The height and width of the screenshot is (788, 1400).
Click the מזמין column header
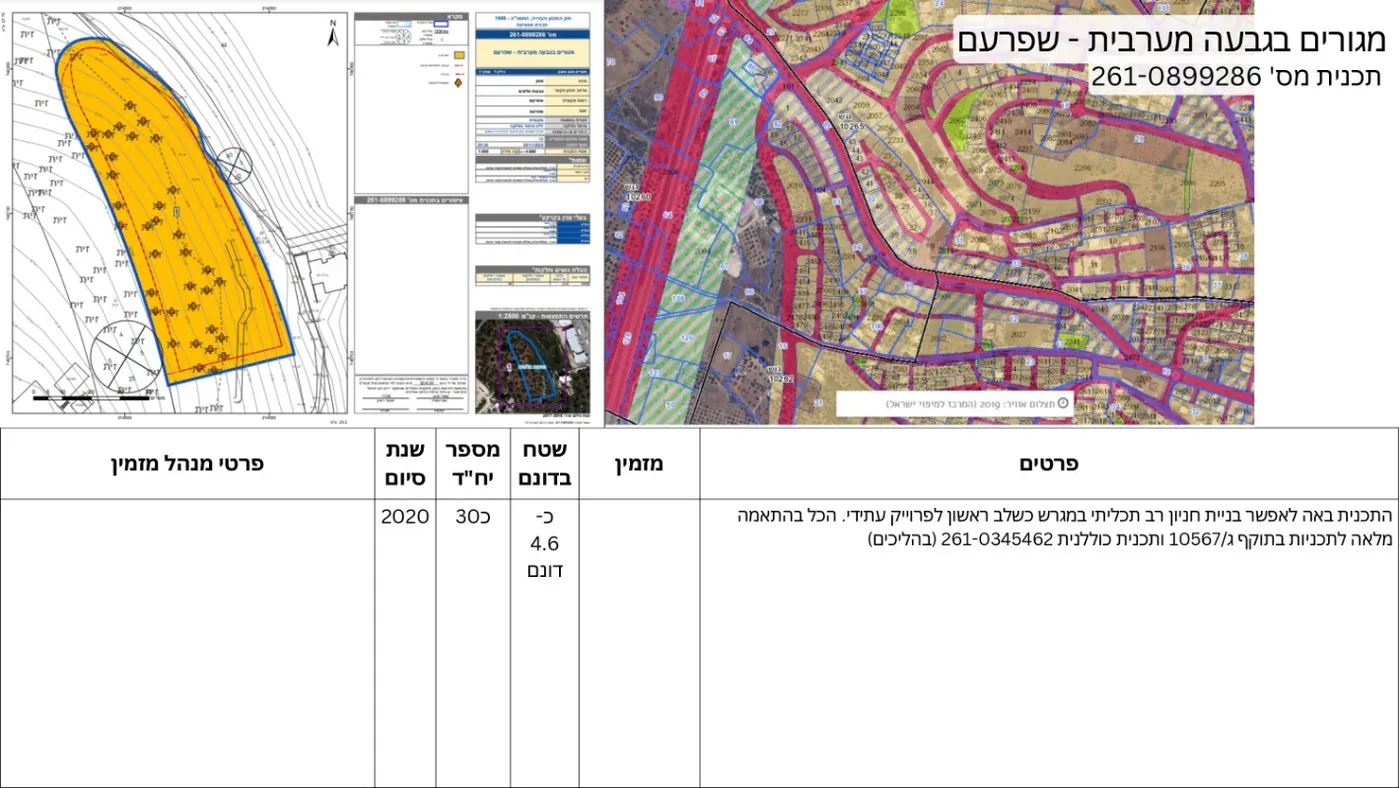(639, 464)
